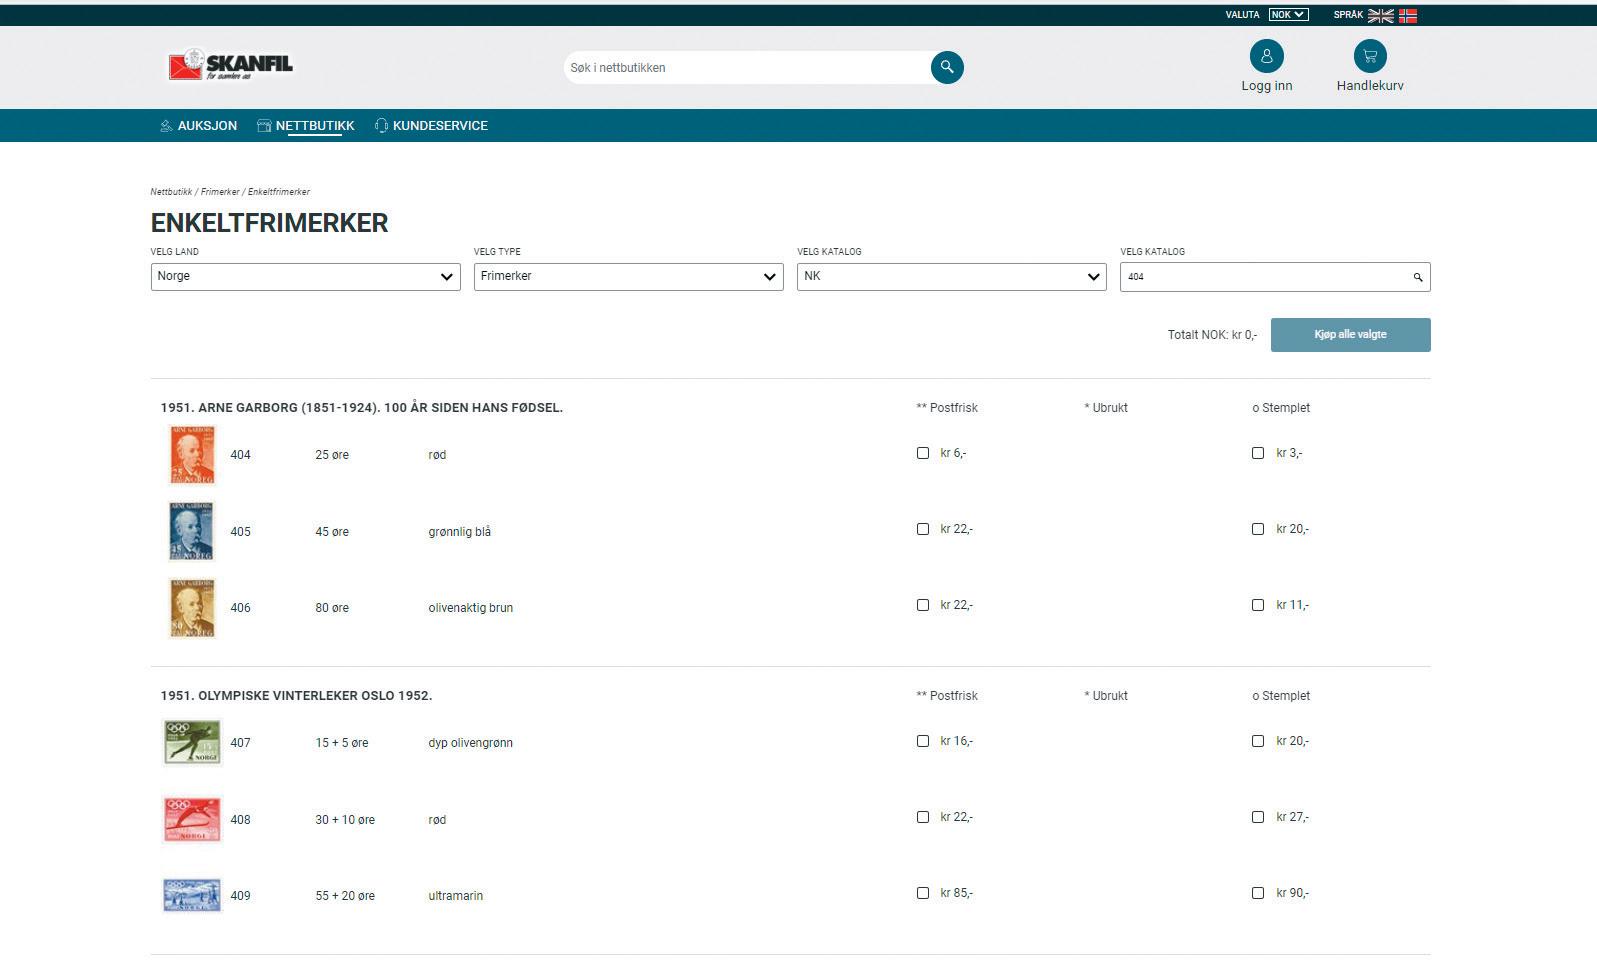This screenshot has height=975, width=1597.
Task: Click the Nettbutikk breadcrumb link
Action: point(171,192)
